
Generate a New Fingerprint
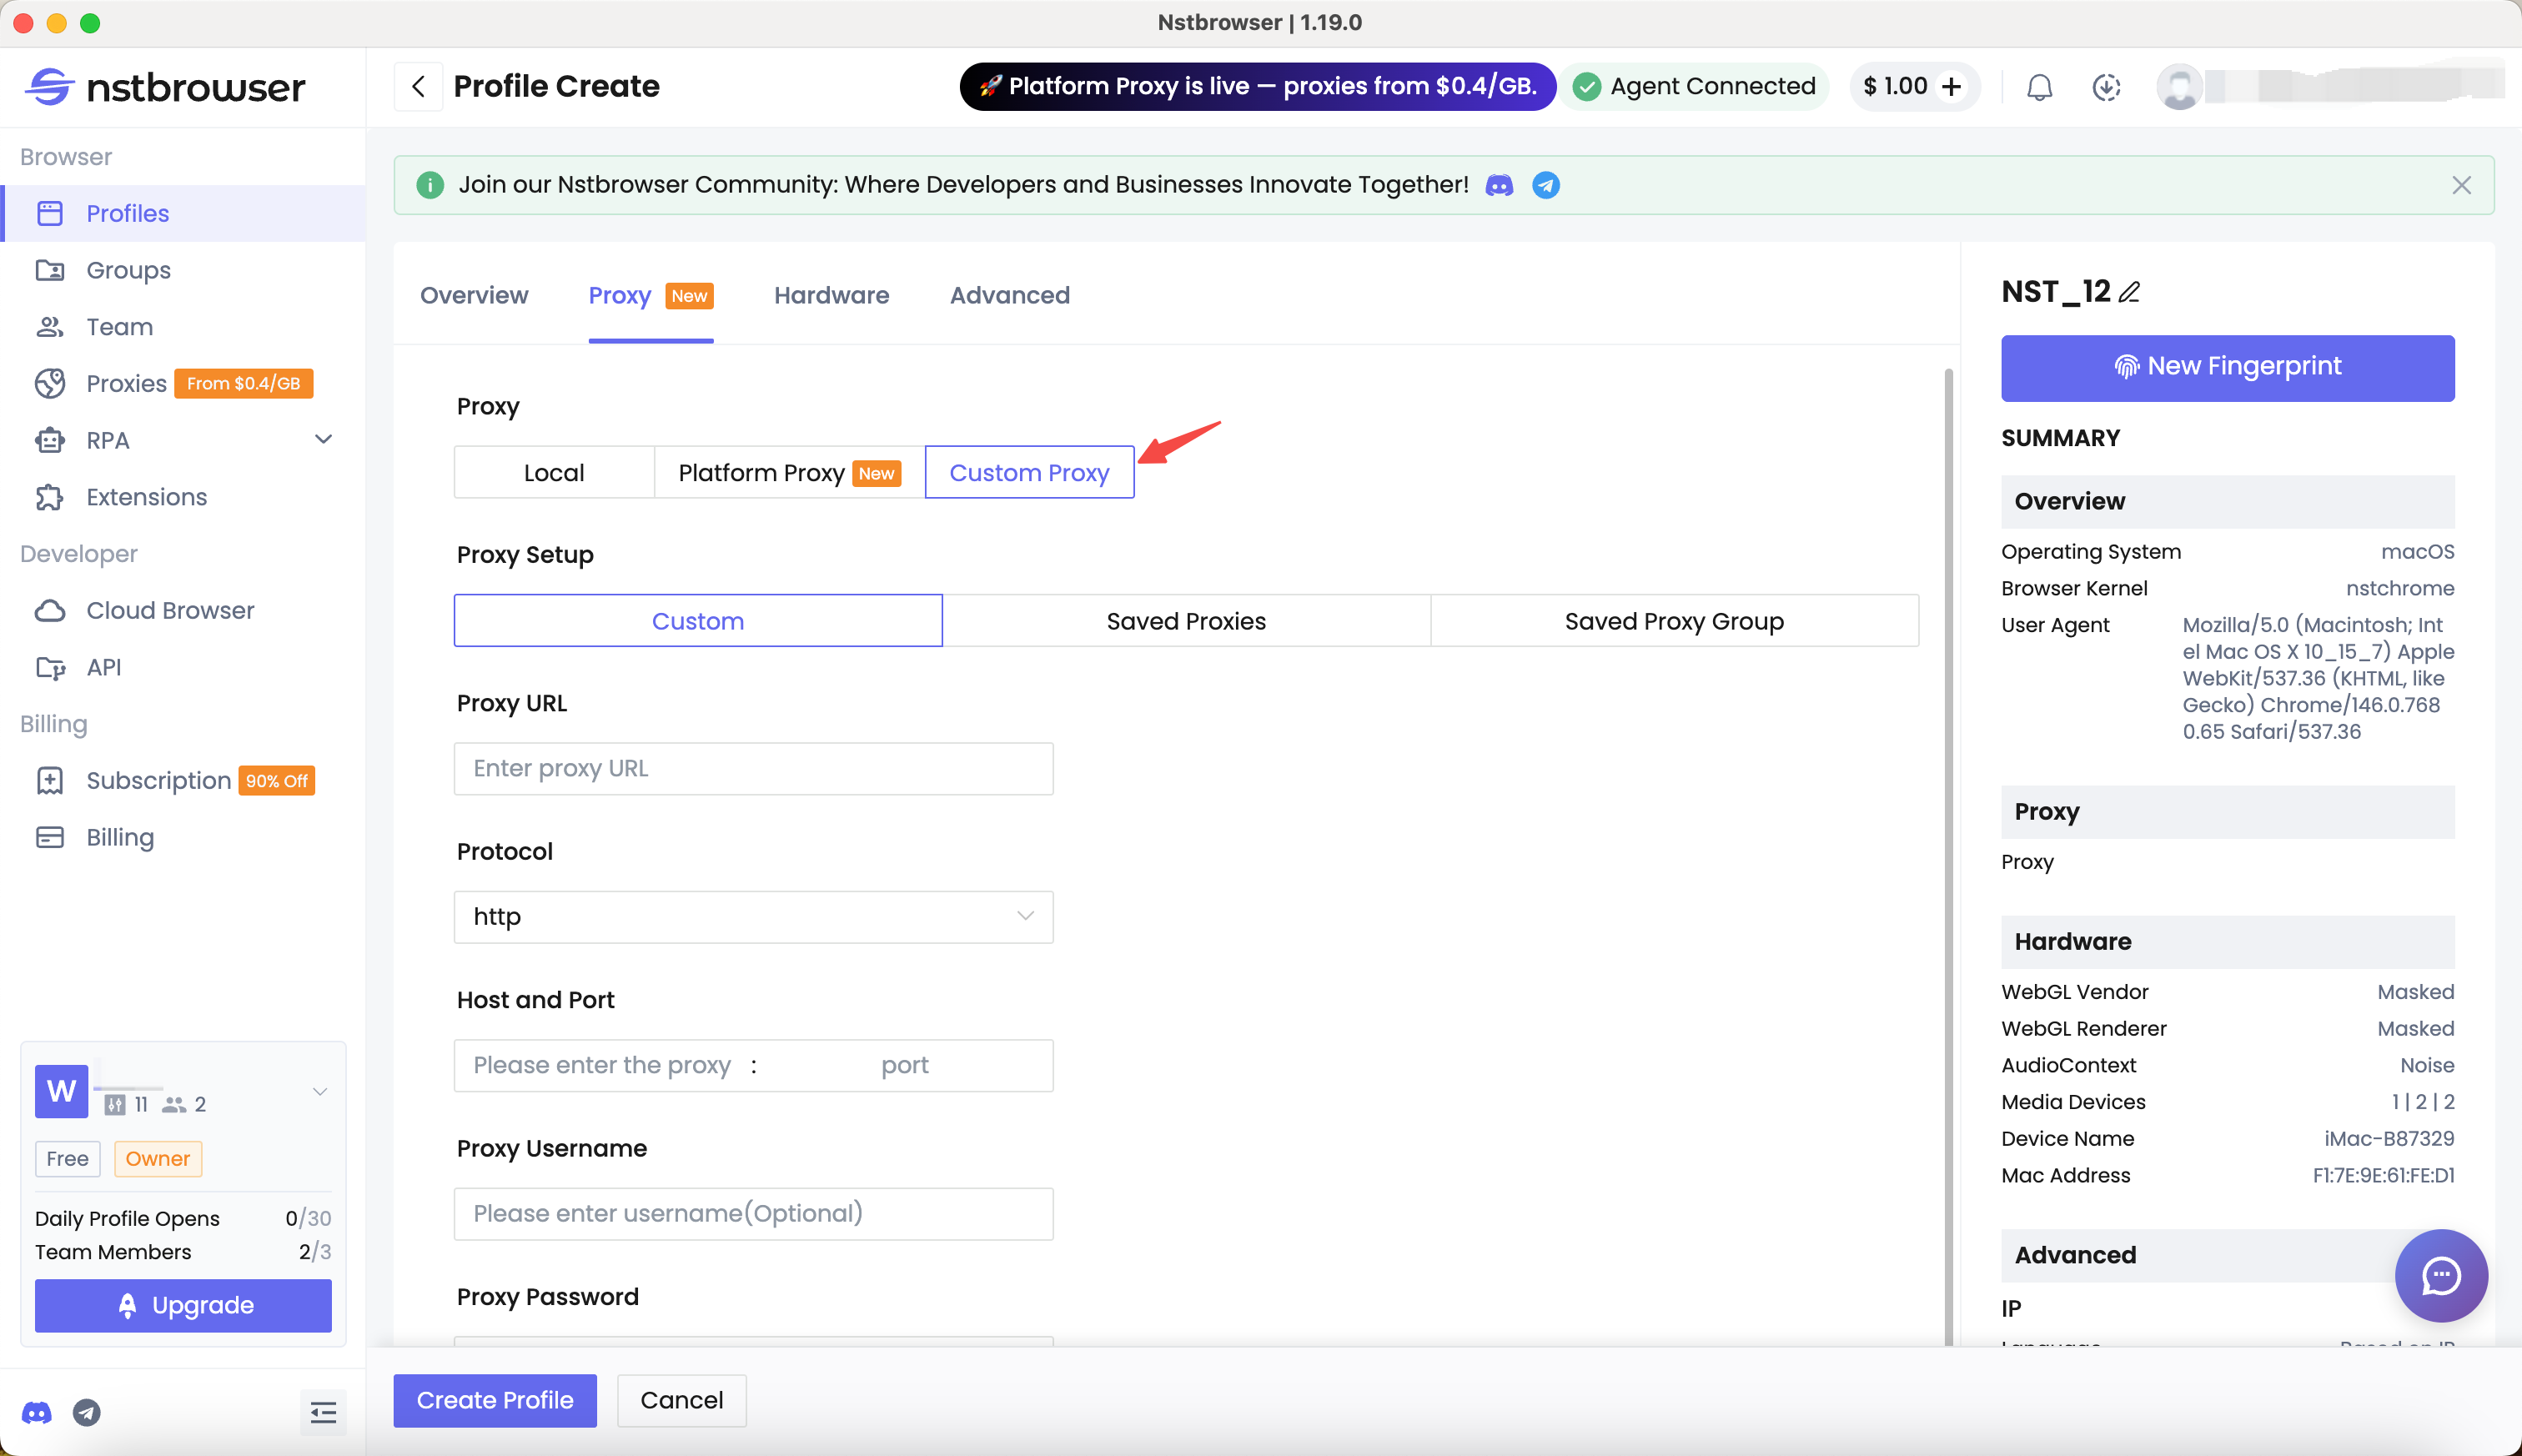pos(2227,367)
